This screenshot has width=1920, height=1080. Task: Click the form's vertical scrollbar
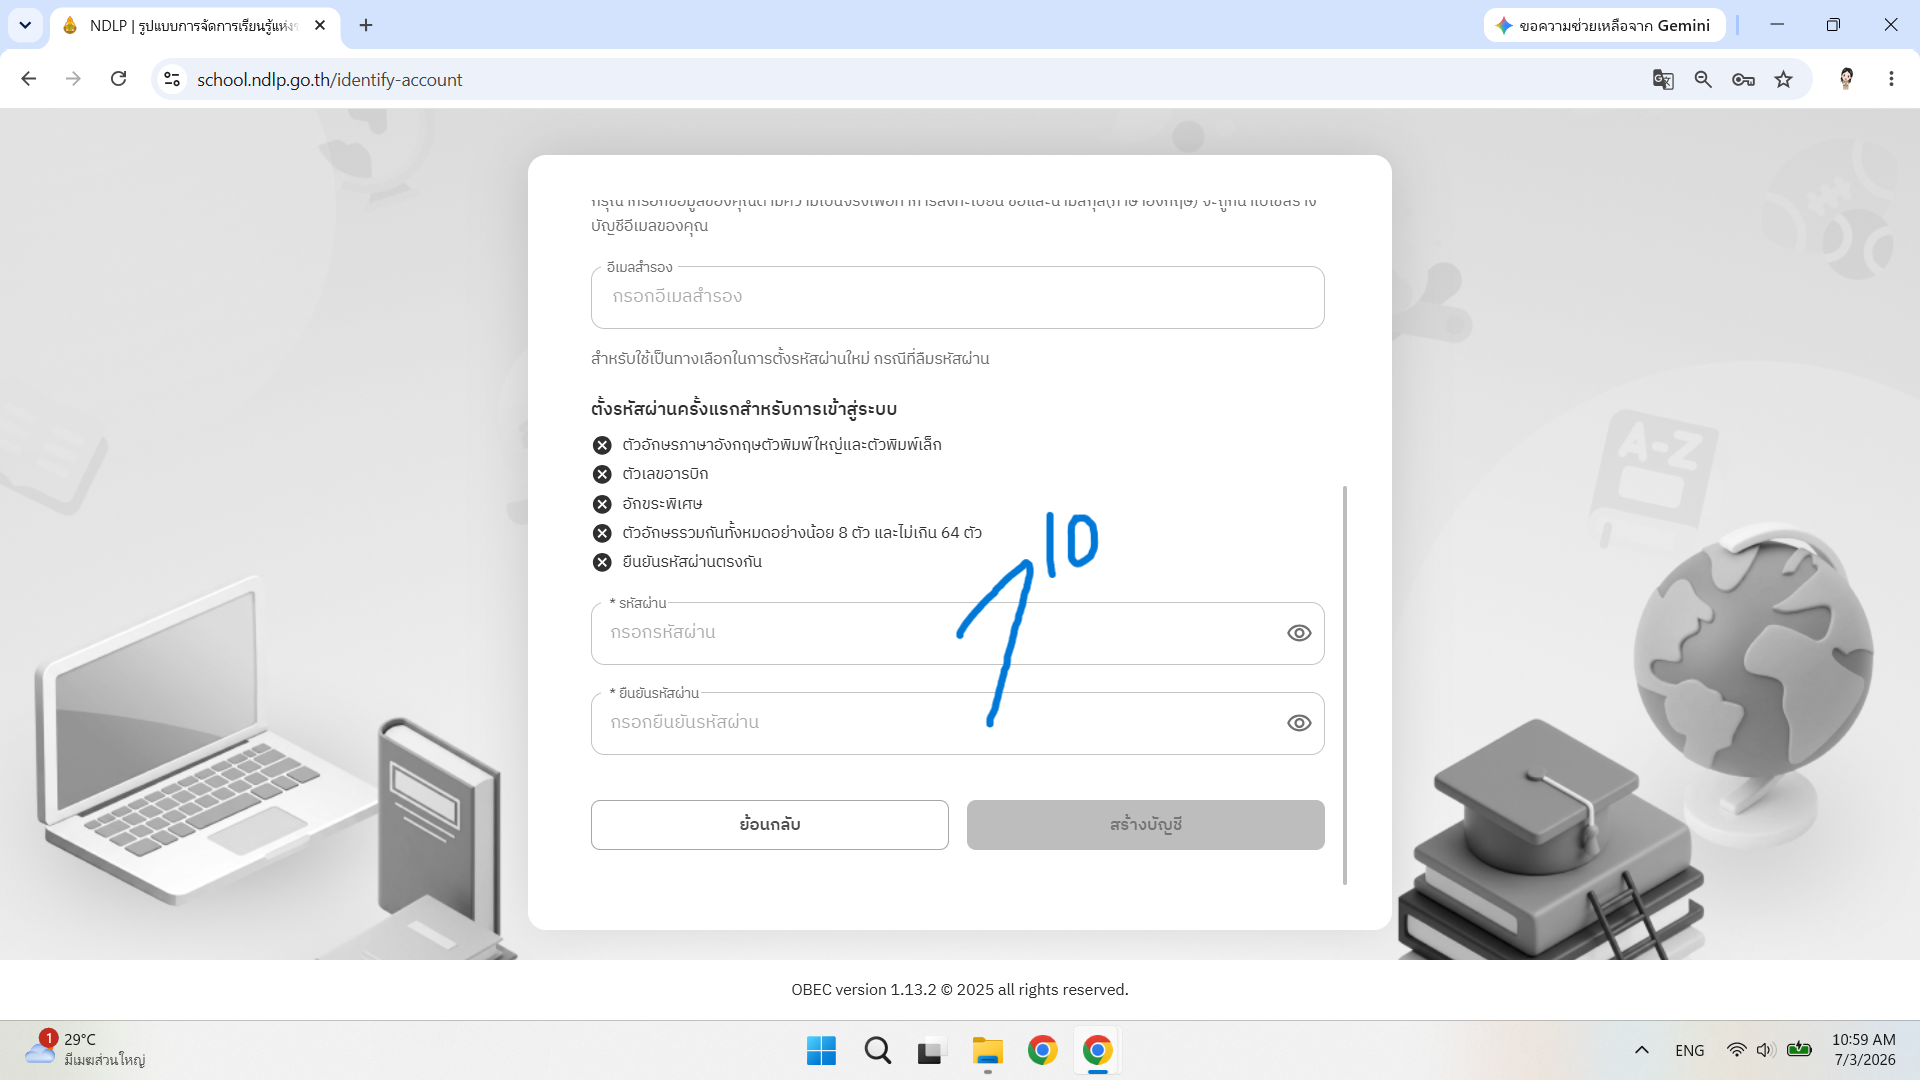[1345, 685]
